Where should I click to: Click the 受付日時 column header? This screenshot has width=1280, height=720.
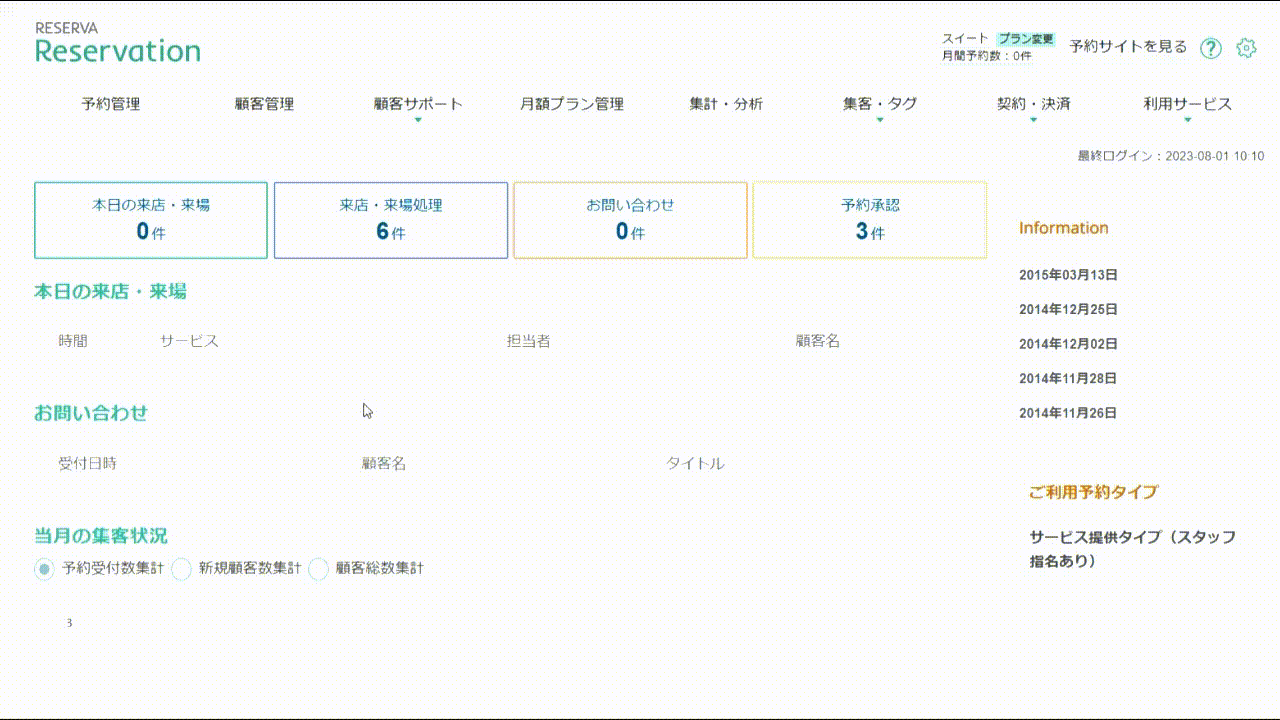[87, 464]
